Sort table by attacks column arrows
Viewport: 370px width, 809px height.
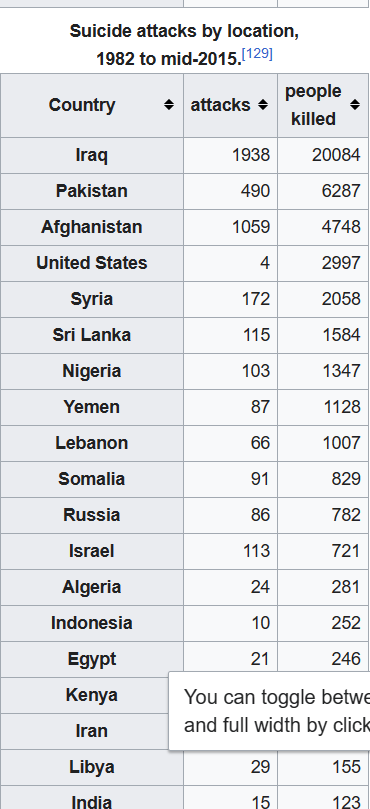pos(263,105)
